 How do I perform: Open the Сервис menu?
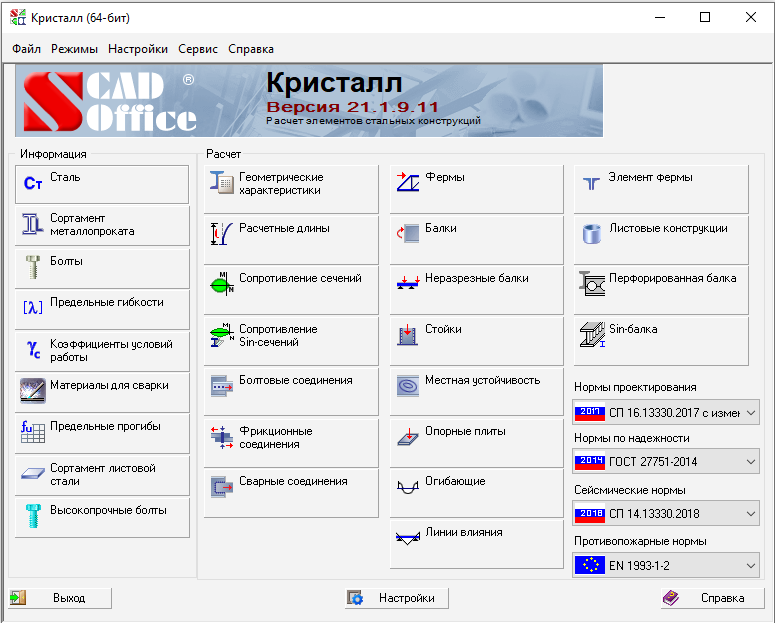tap(198, 49)
